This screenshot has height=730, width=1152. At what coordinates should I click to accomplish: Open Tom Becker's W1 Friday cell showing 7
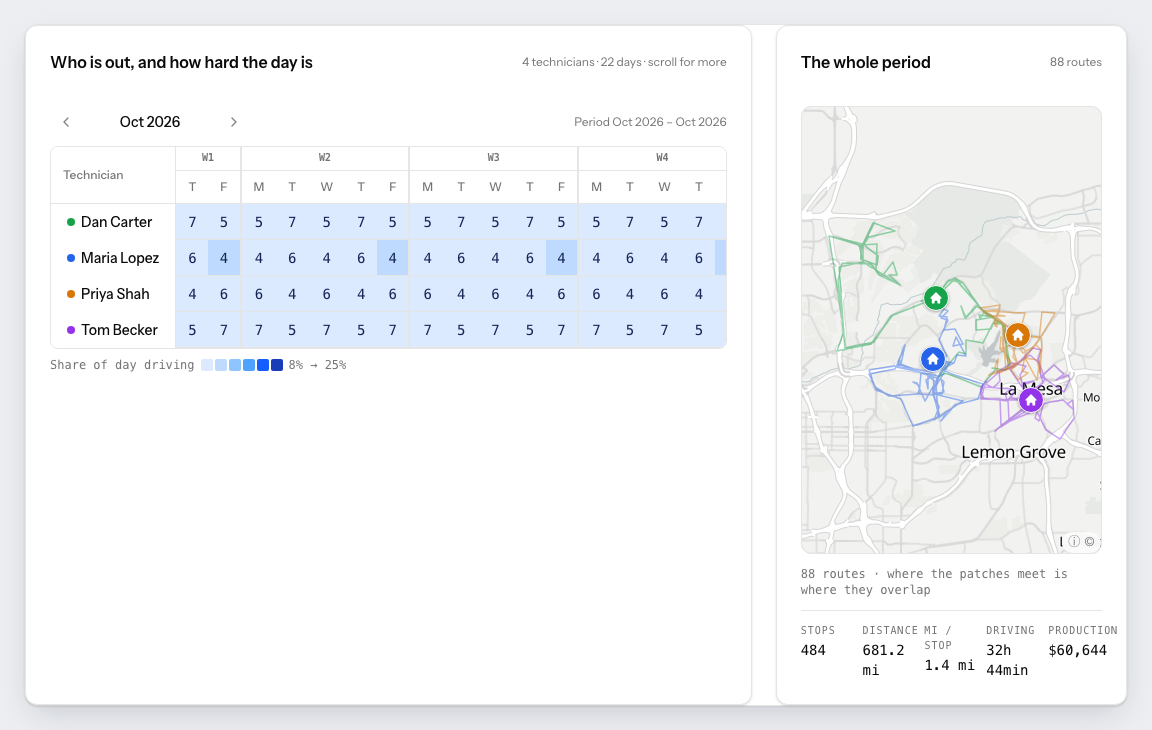[x=224, y=330]
